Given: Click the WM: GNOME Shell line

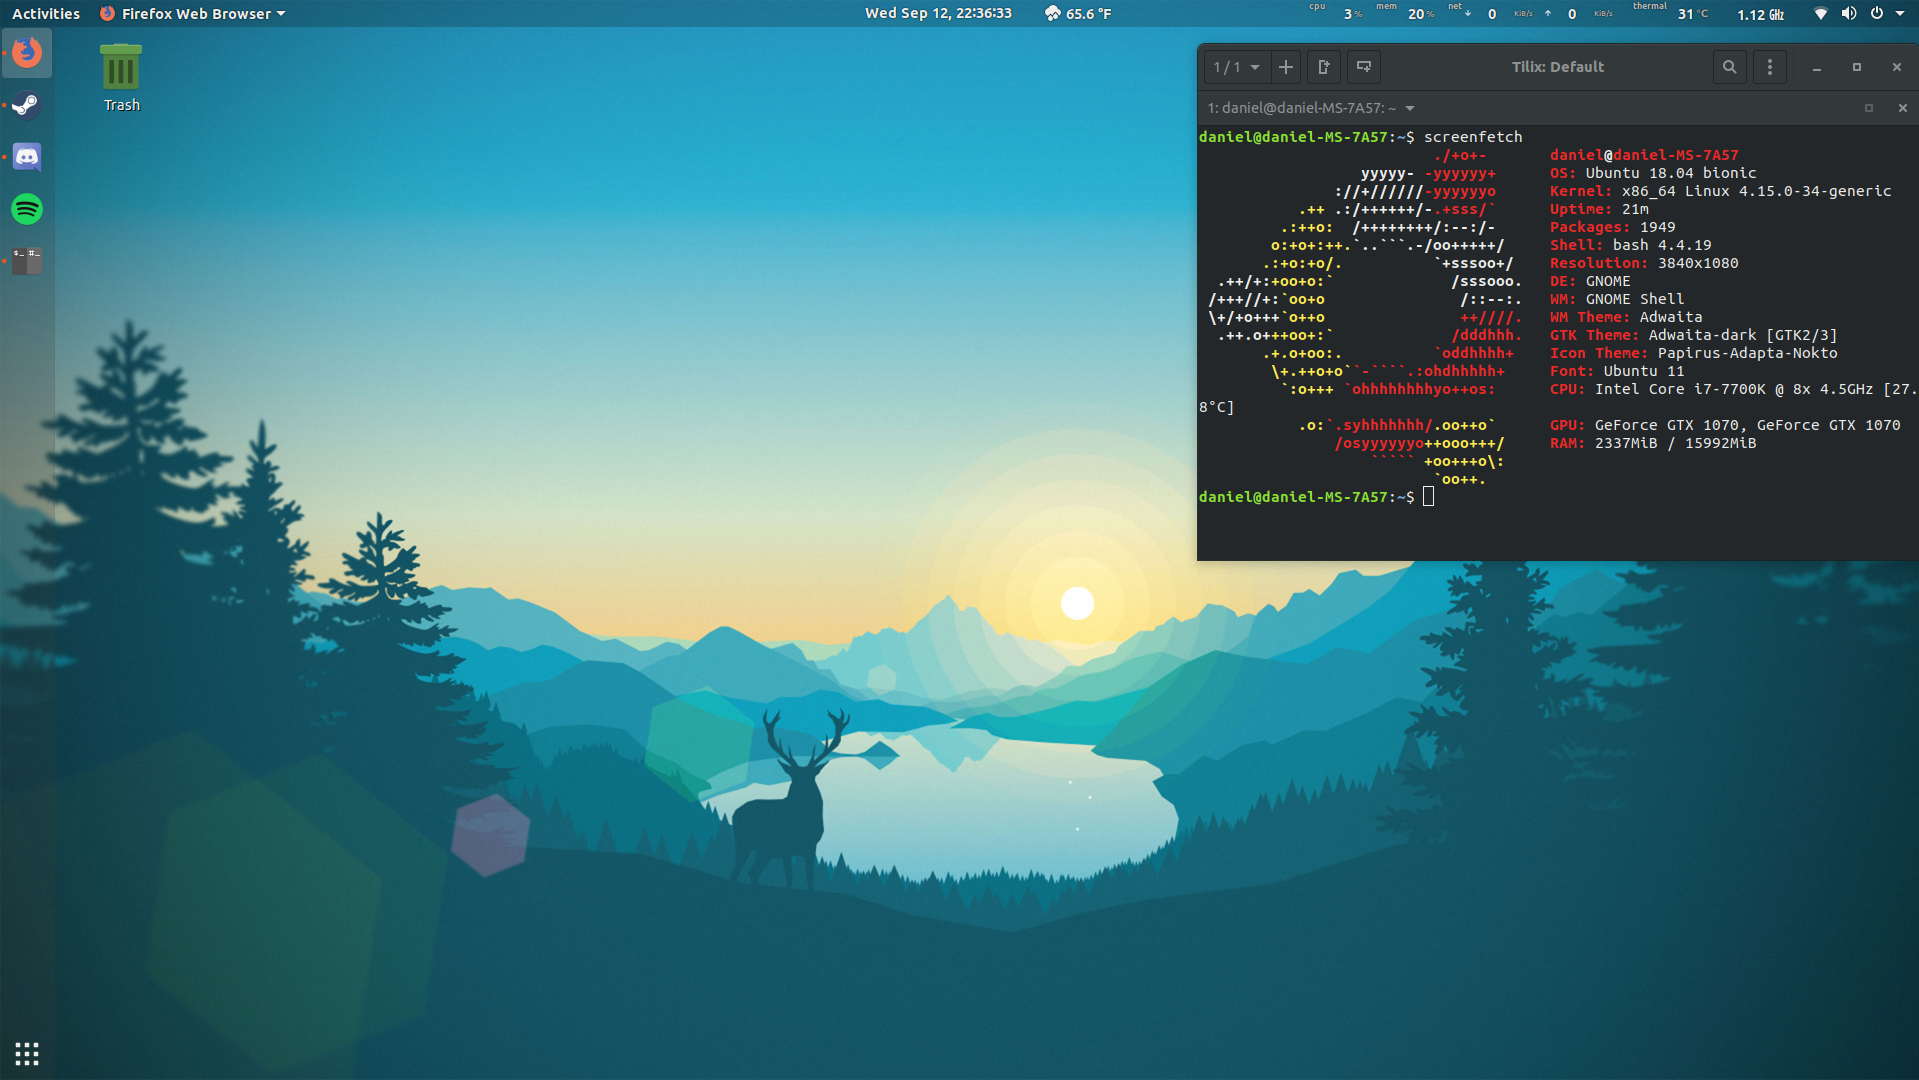Looking at the screenshot, I should click(1617, 299).
